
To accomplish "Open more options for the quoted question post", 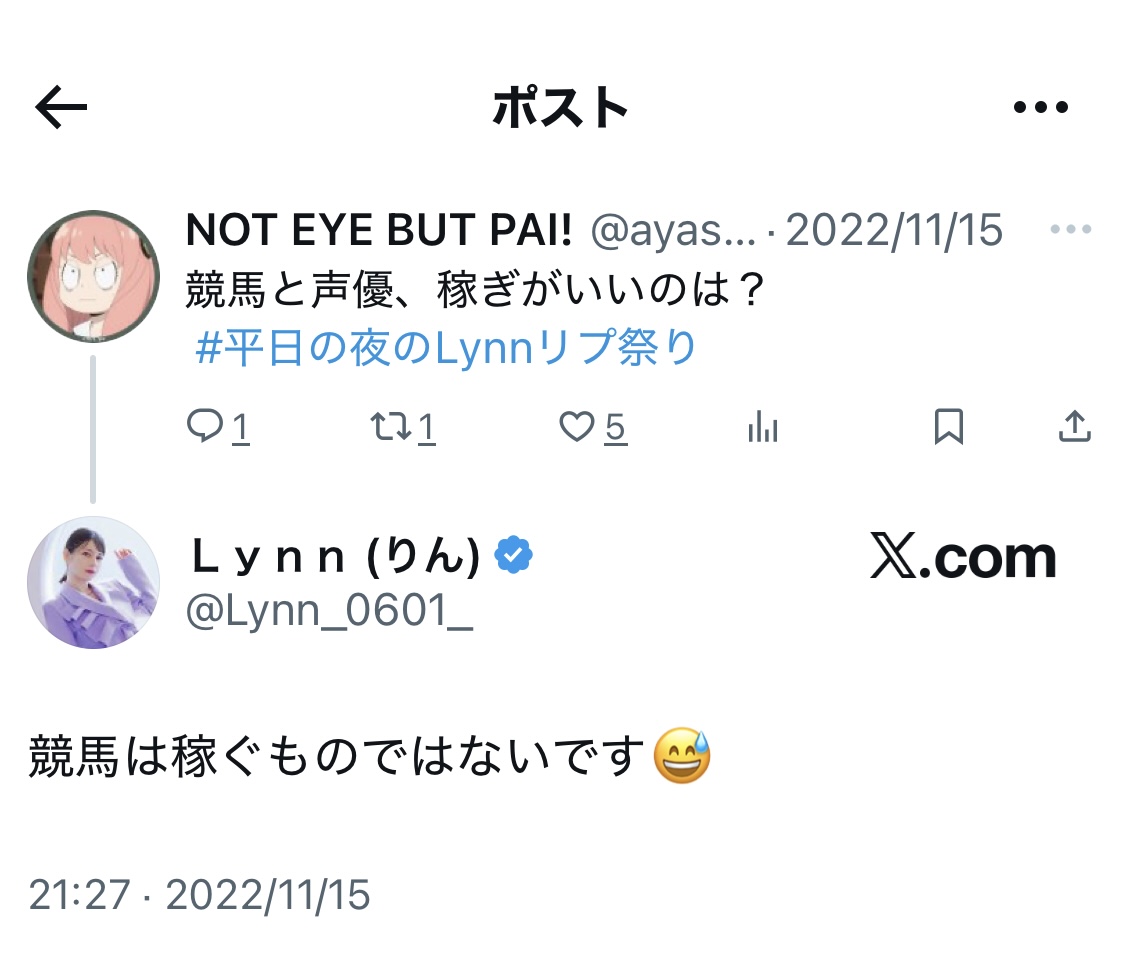I will pyautogui.click(x=1070, y=230).
